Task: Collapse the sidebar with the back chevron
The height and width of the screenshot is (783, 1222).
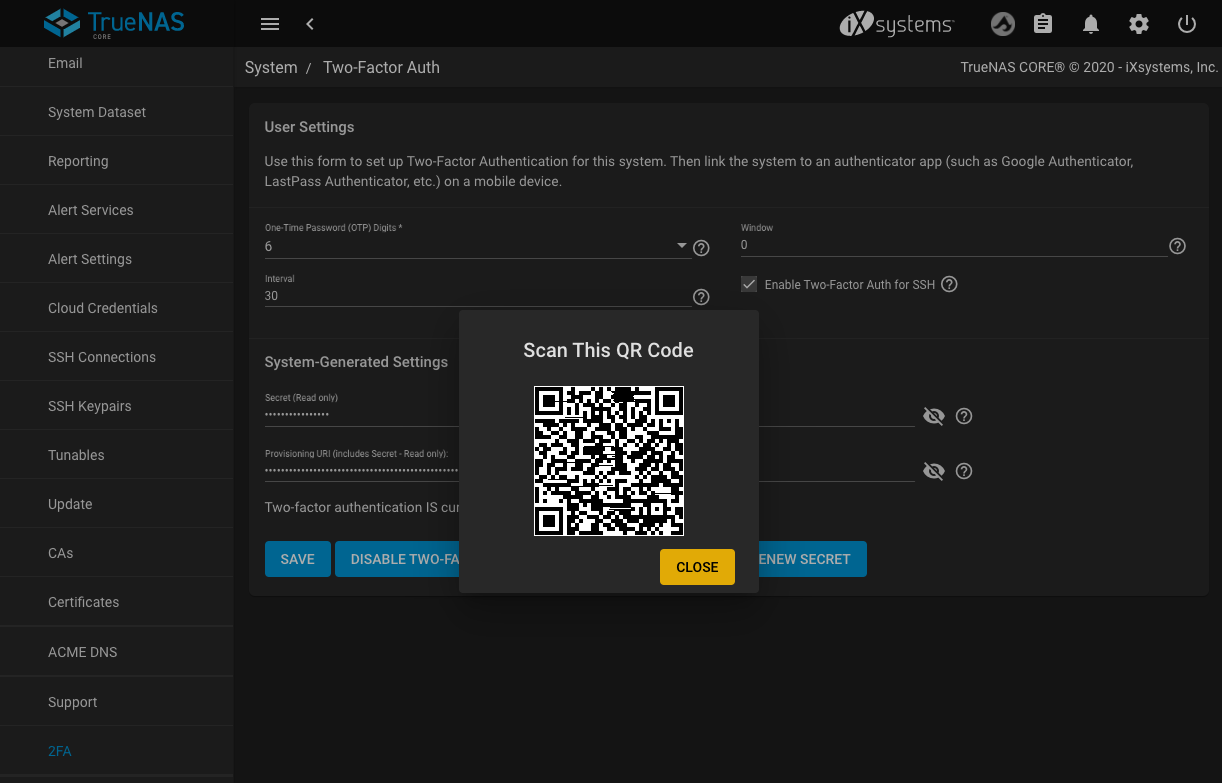Action: pyautogui.click(x=310, y=24)
